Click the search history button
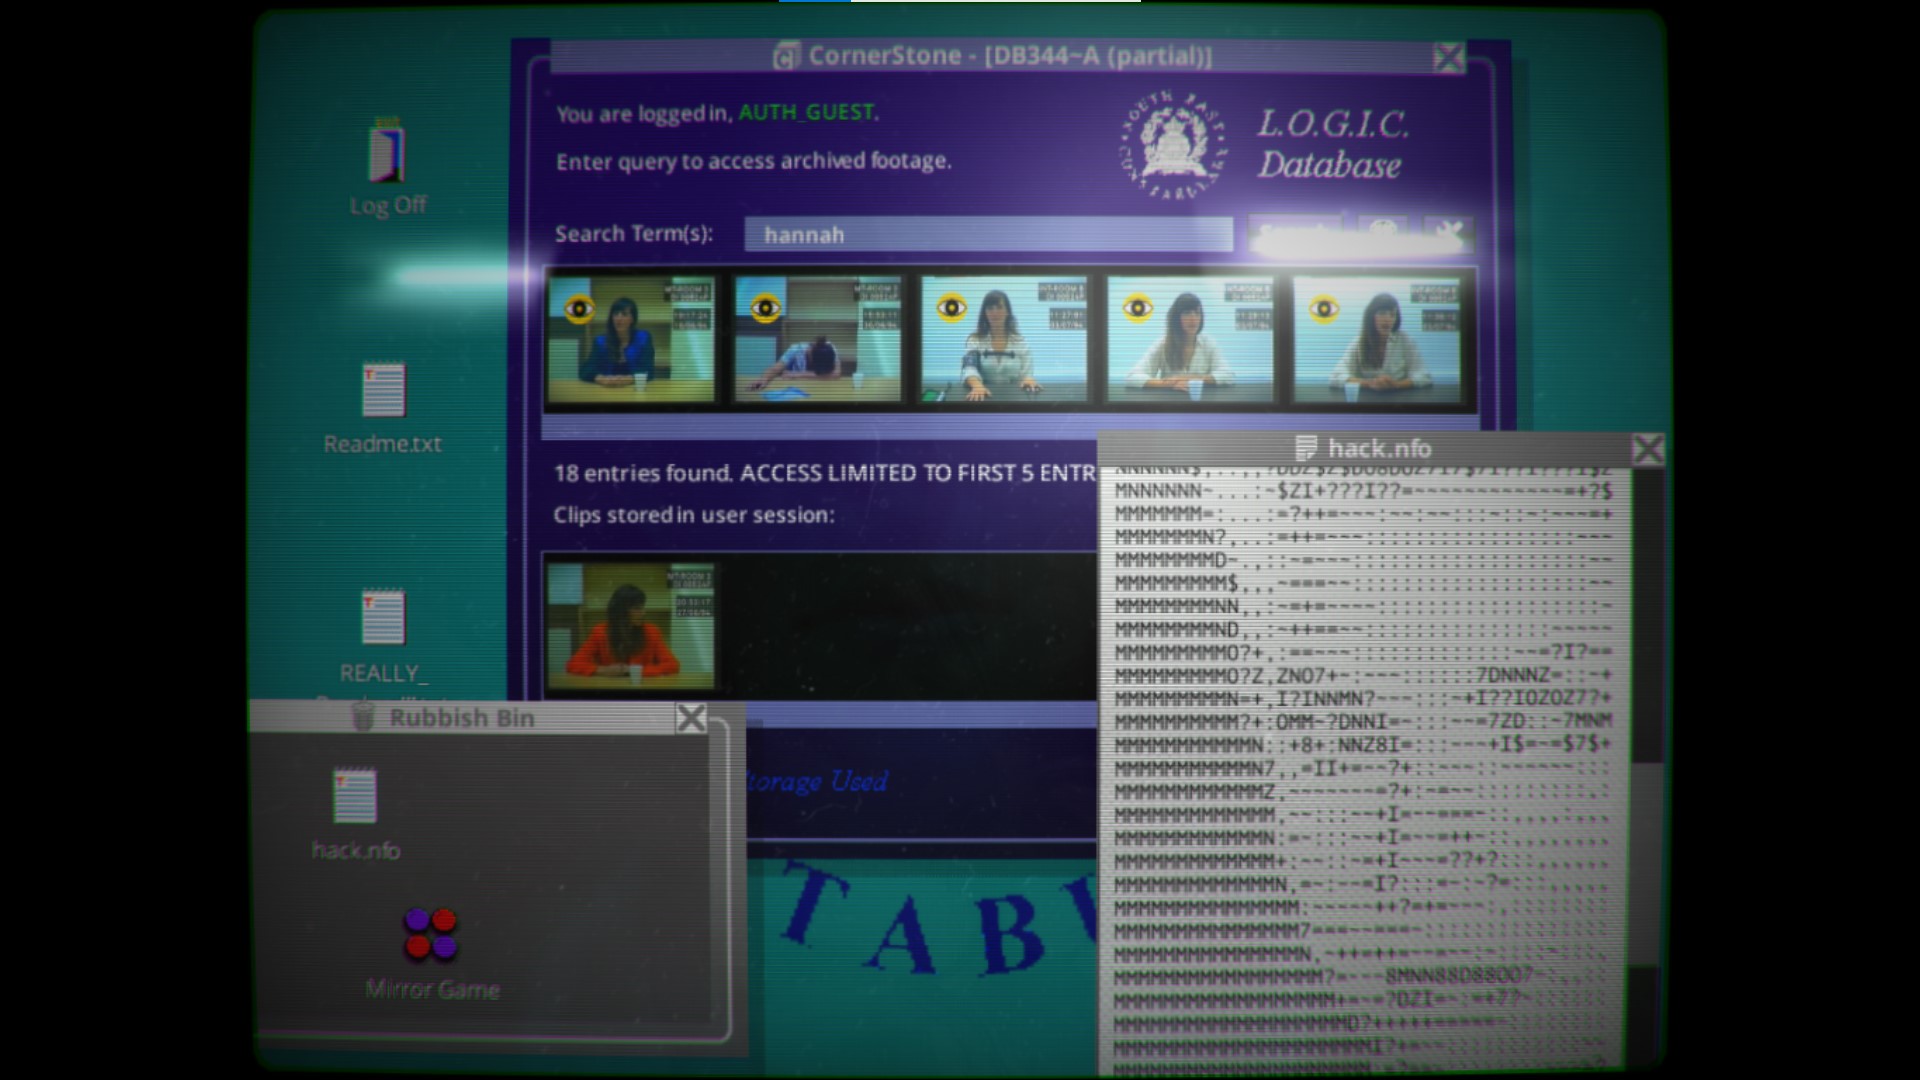This screenshot has height=1080, width=1920. [x=1384, y=233]
